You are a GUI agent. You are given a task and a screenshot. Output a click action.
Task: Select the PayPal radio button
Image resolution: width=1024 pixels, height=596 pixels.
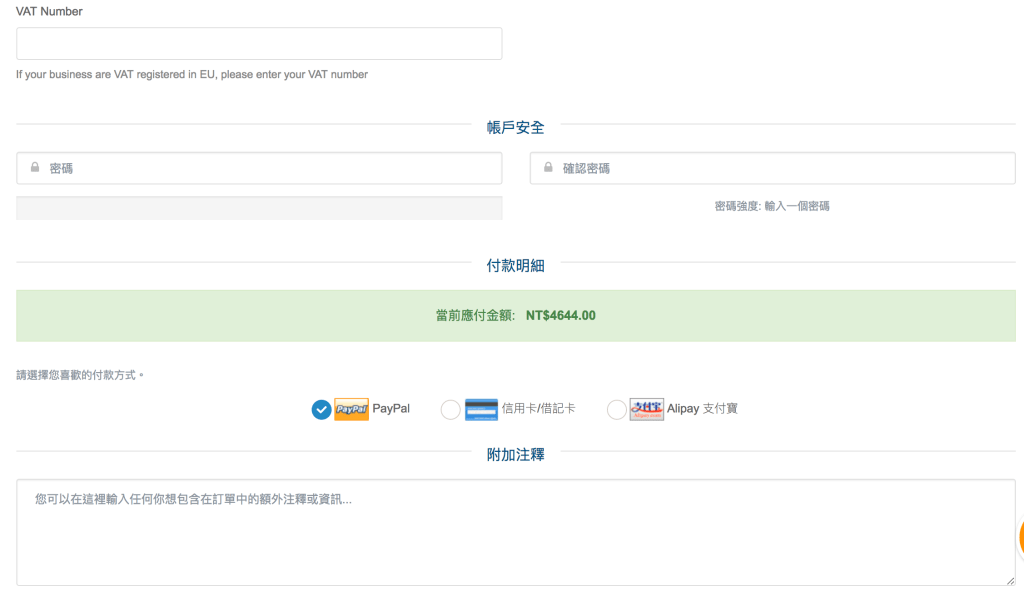(321, 410)
